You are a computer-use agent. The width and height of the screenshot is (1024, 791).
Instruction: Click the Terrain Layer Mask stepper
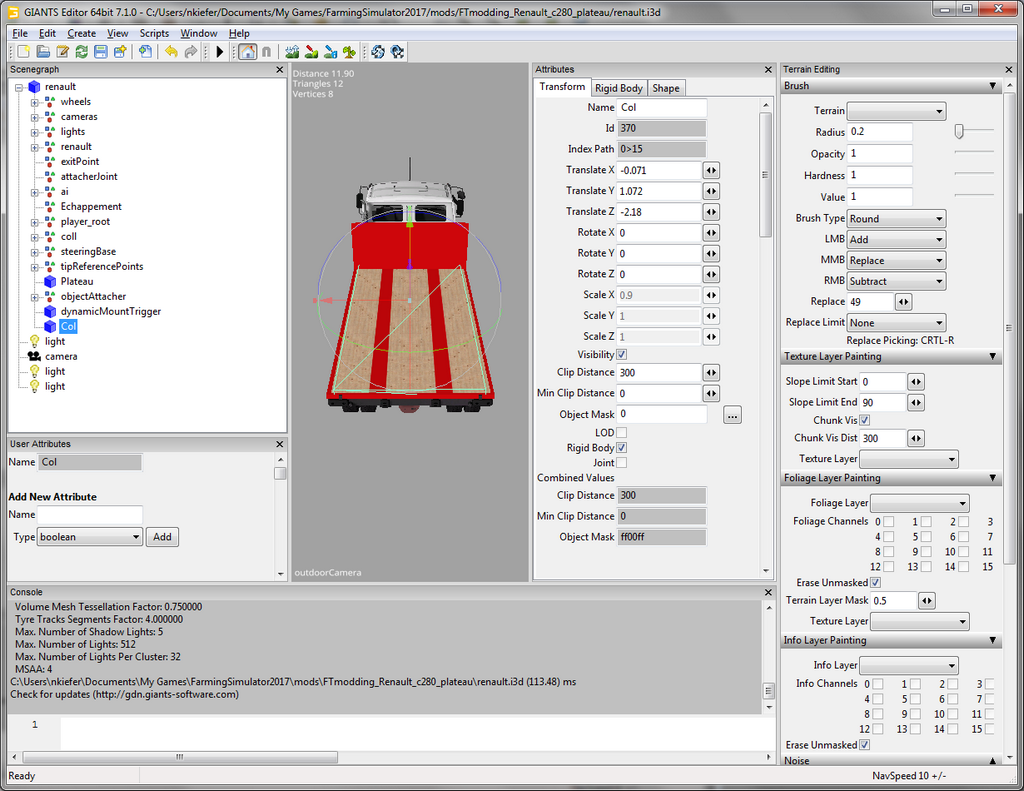click(927, 600)
